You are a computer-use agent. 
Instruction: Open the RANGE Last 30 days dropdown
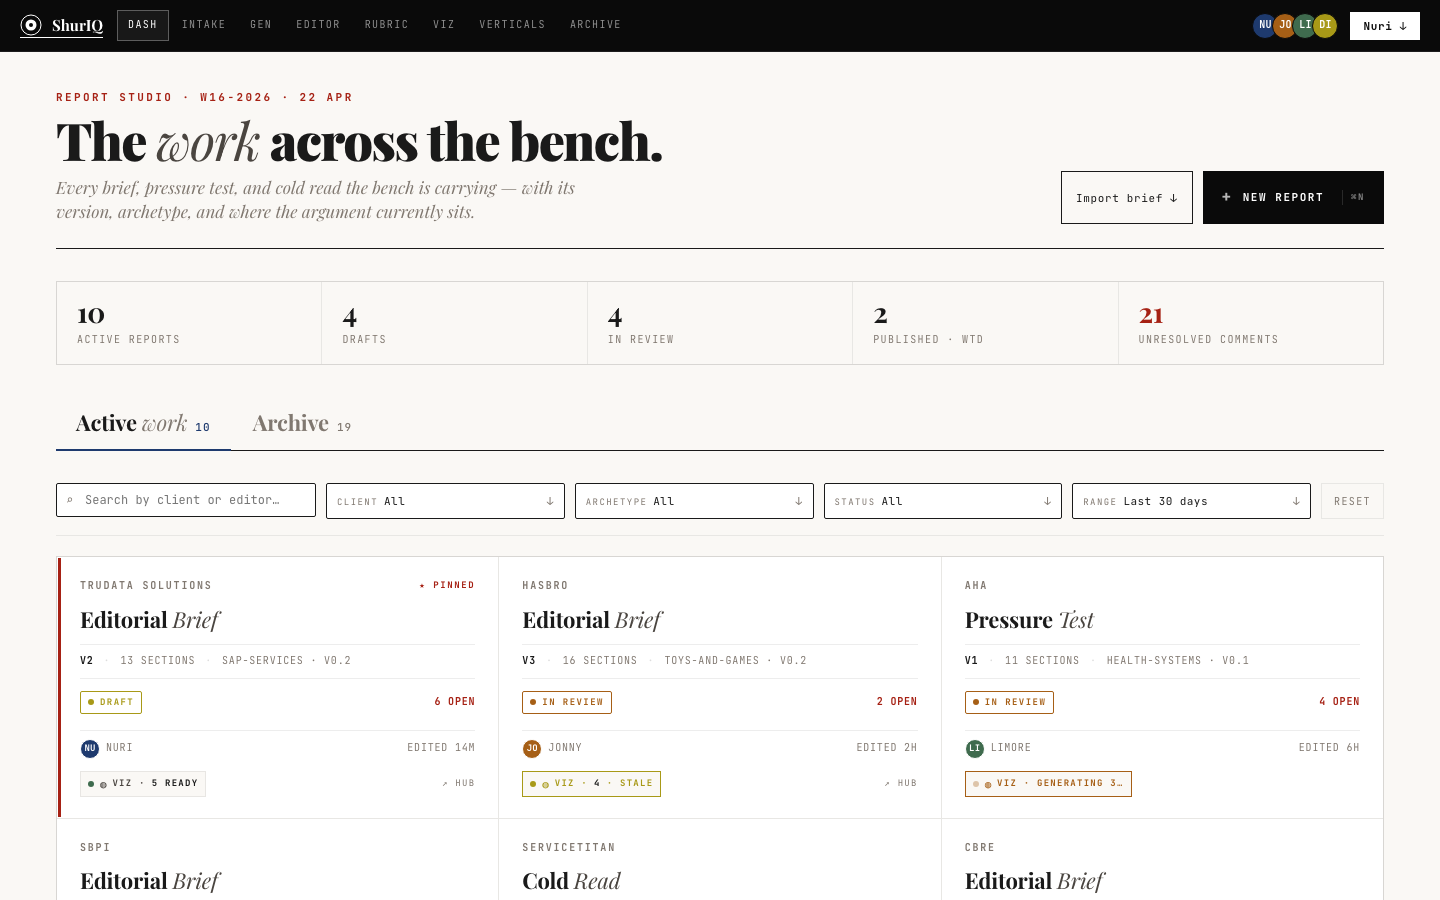pos(1191,500)
